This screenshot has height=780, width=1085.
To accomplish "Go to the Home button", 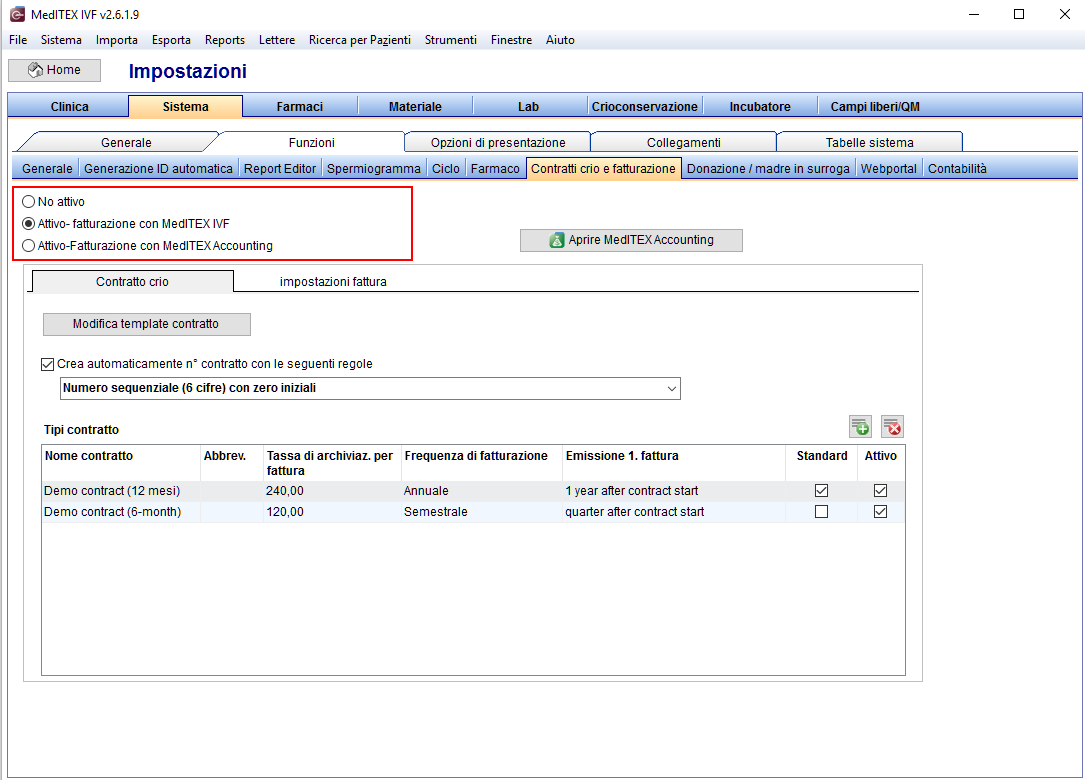I will [x=55, y=70].
